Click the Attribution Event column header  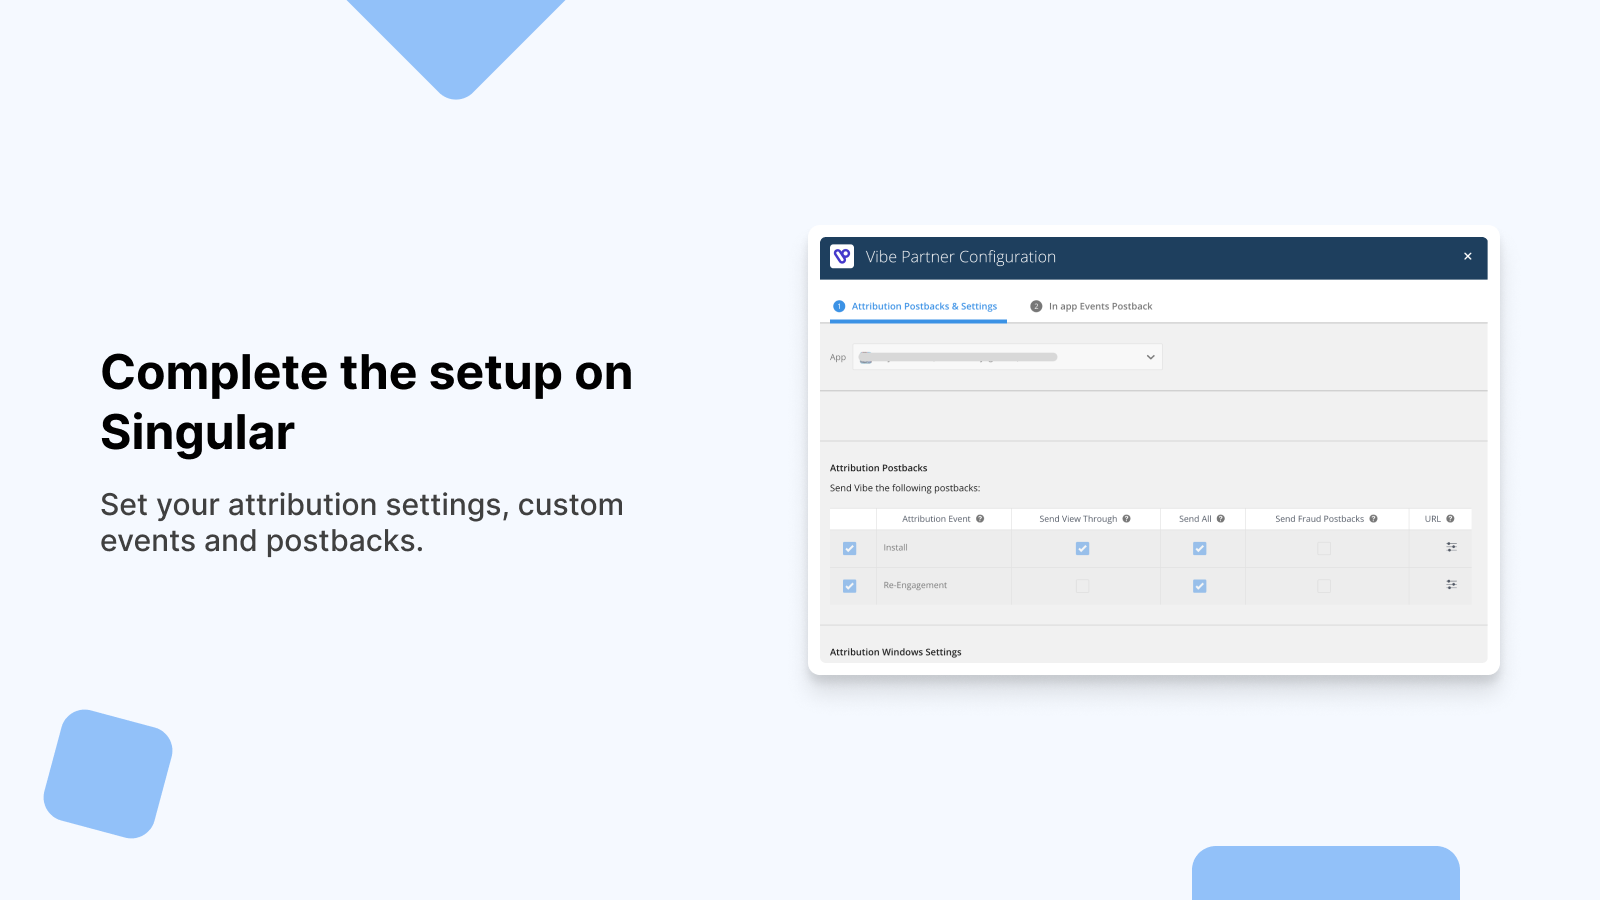click(x=936, y=519)
